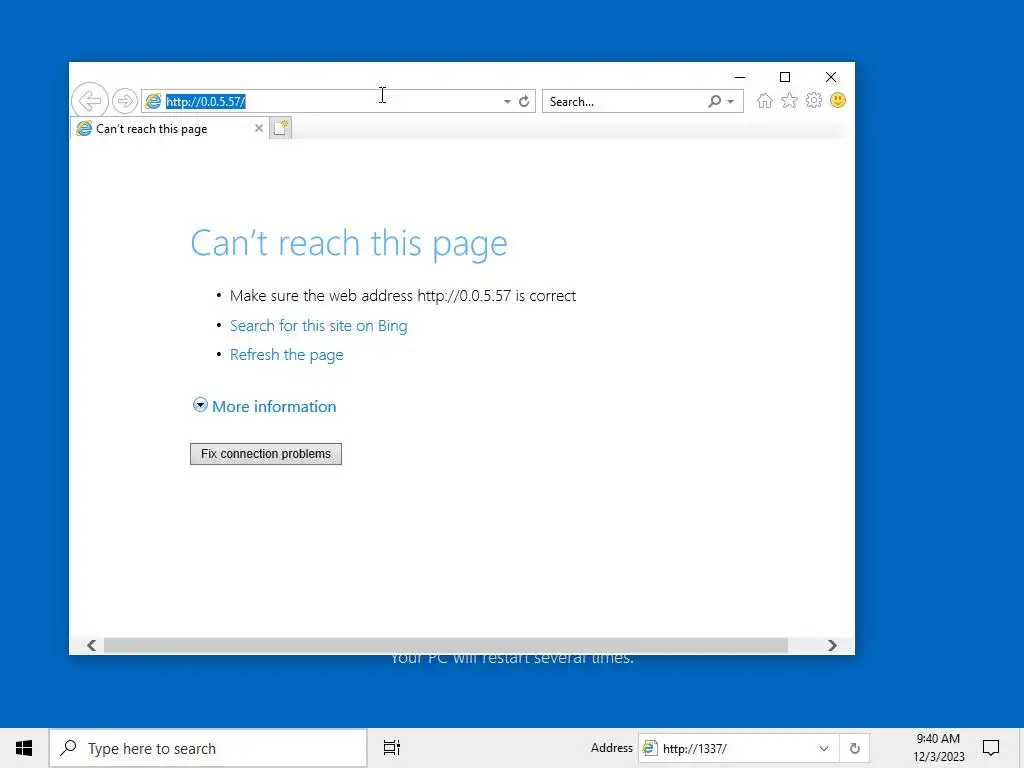
Task: Click the horizontal scrollbar thumb
Action: [x=446, y=645]
